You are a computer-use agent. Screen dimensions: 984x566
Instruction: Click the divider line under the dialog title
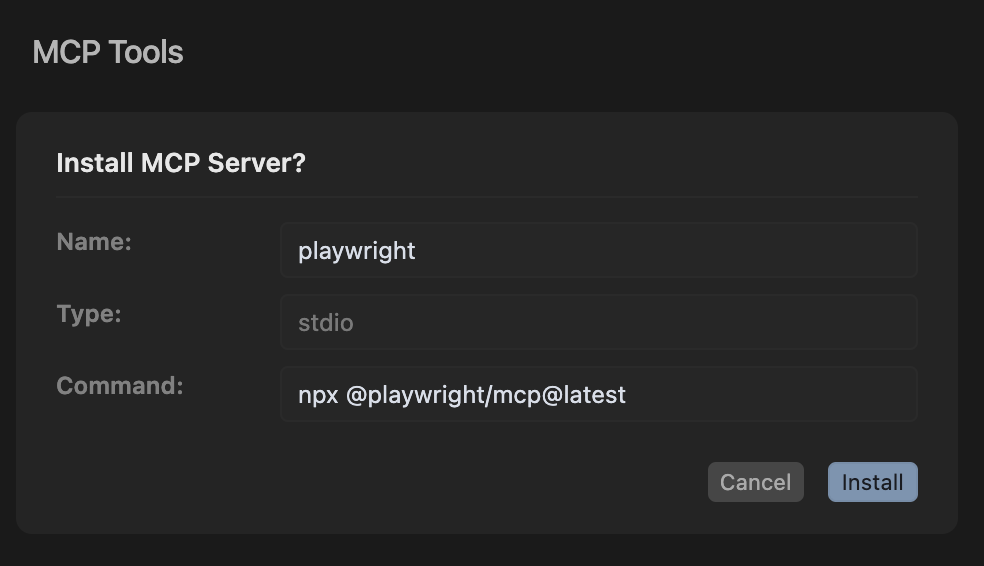(486, 197)
